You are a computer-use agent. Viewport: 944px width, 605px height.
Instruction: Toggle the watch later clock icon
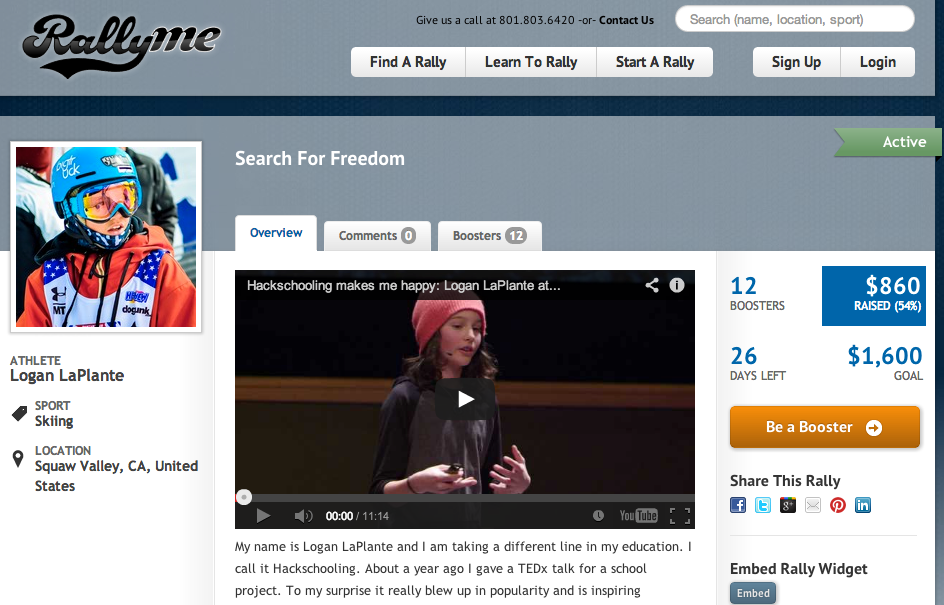point(598,515)
